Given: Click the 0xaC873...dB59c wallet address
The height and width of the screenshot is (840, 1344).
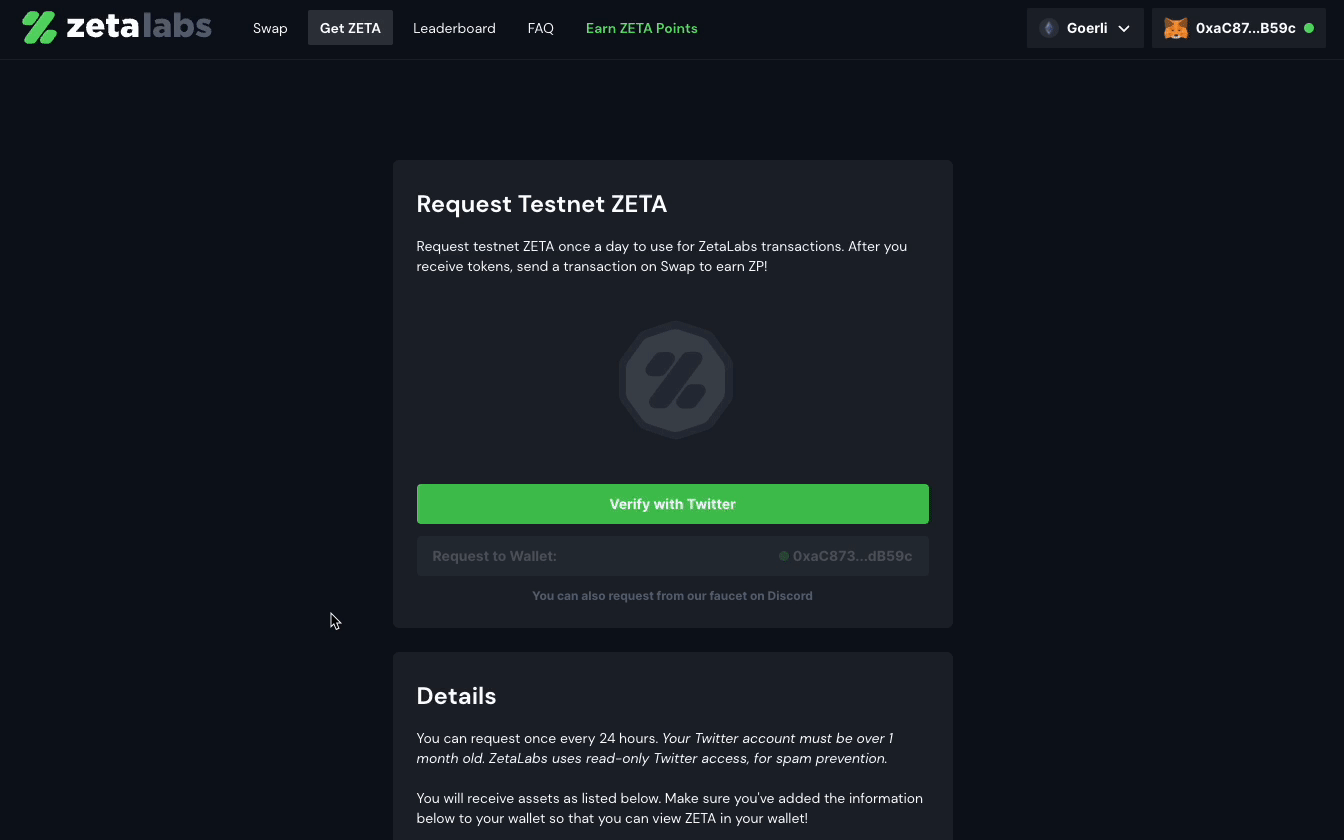Looking at the screenshot, I should pos(852,556).
